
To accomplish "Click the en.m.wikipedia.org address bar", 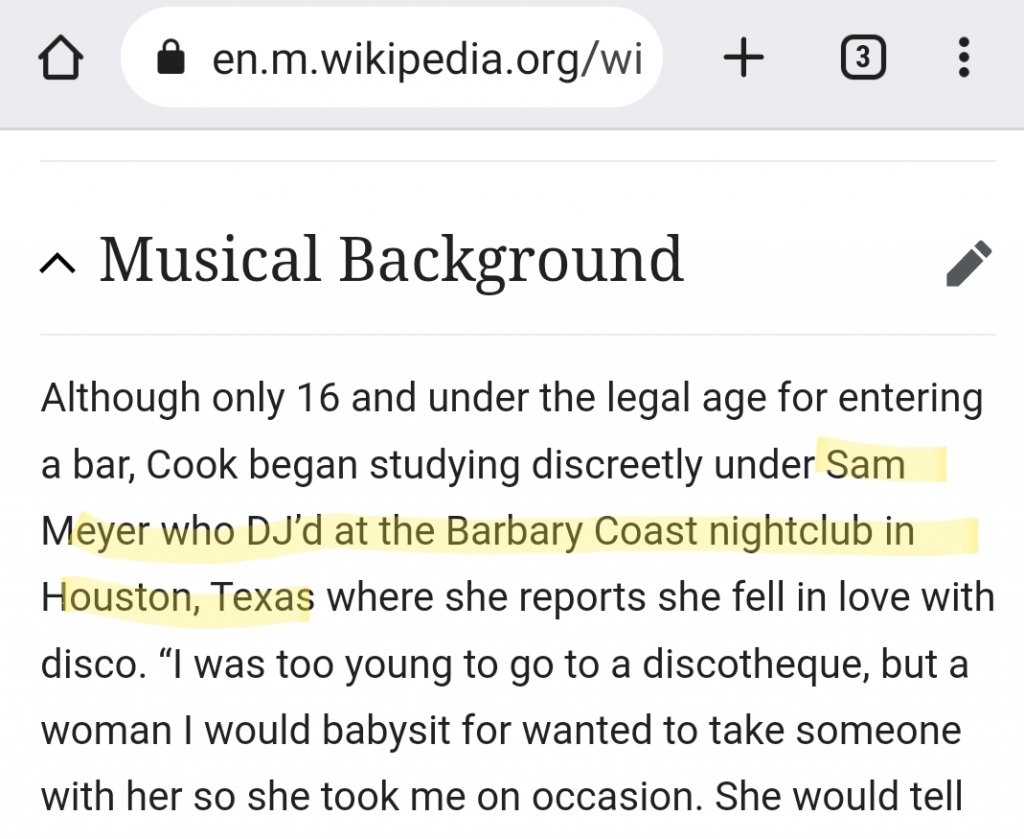I will (425, 60).
